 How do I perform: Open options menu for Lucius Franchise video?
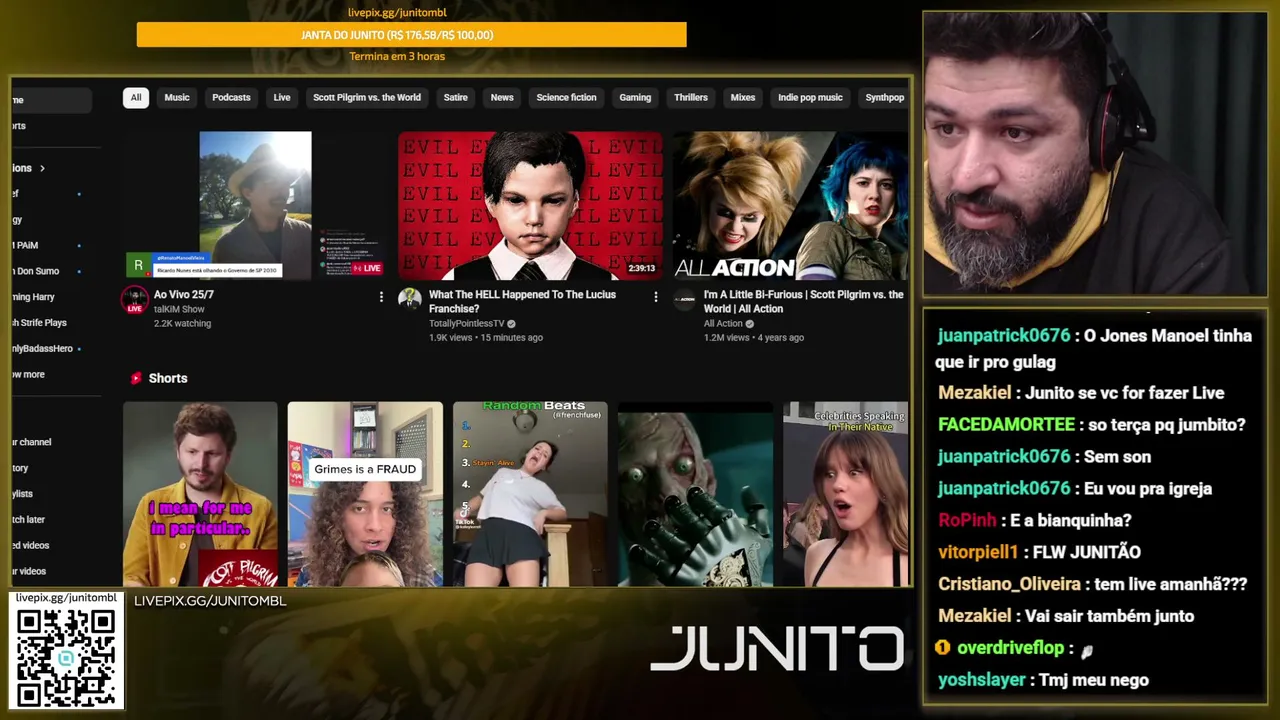[x=656, y=297]
